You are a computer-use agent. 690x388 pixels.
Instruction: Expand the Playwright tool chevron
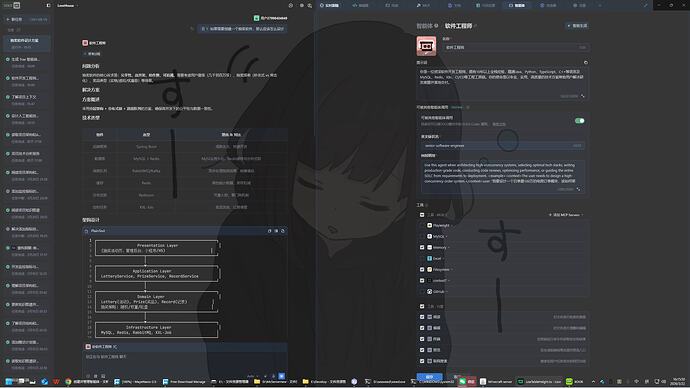tap(452, 225)
